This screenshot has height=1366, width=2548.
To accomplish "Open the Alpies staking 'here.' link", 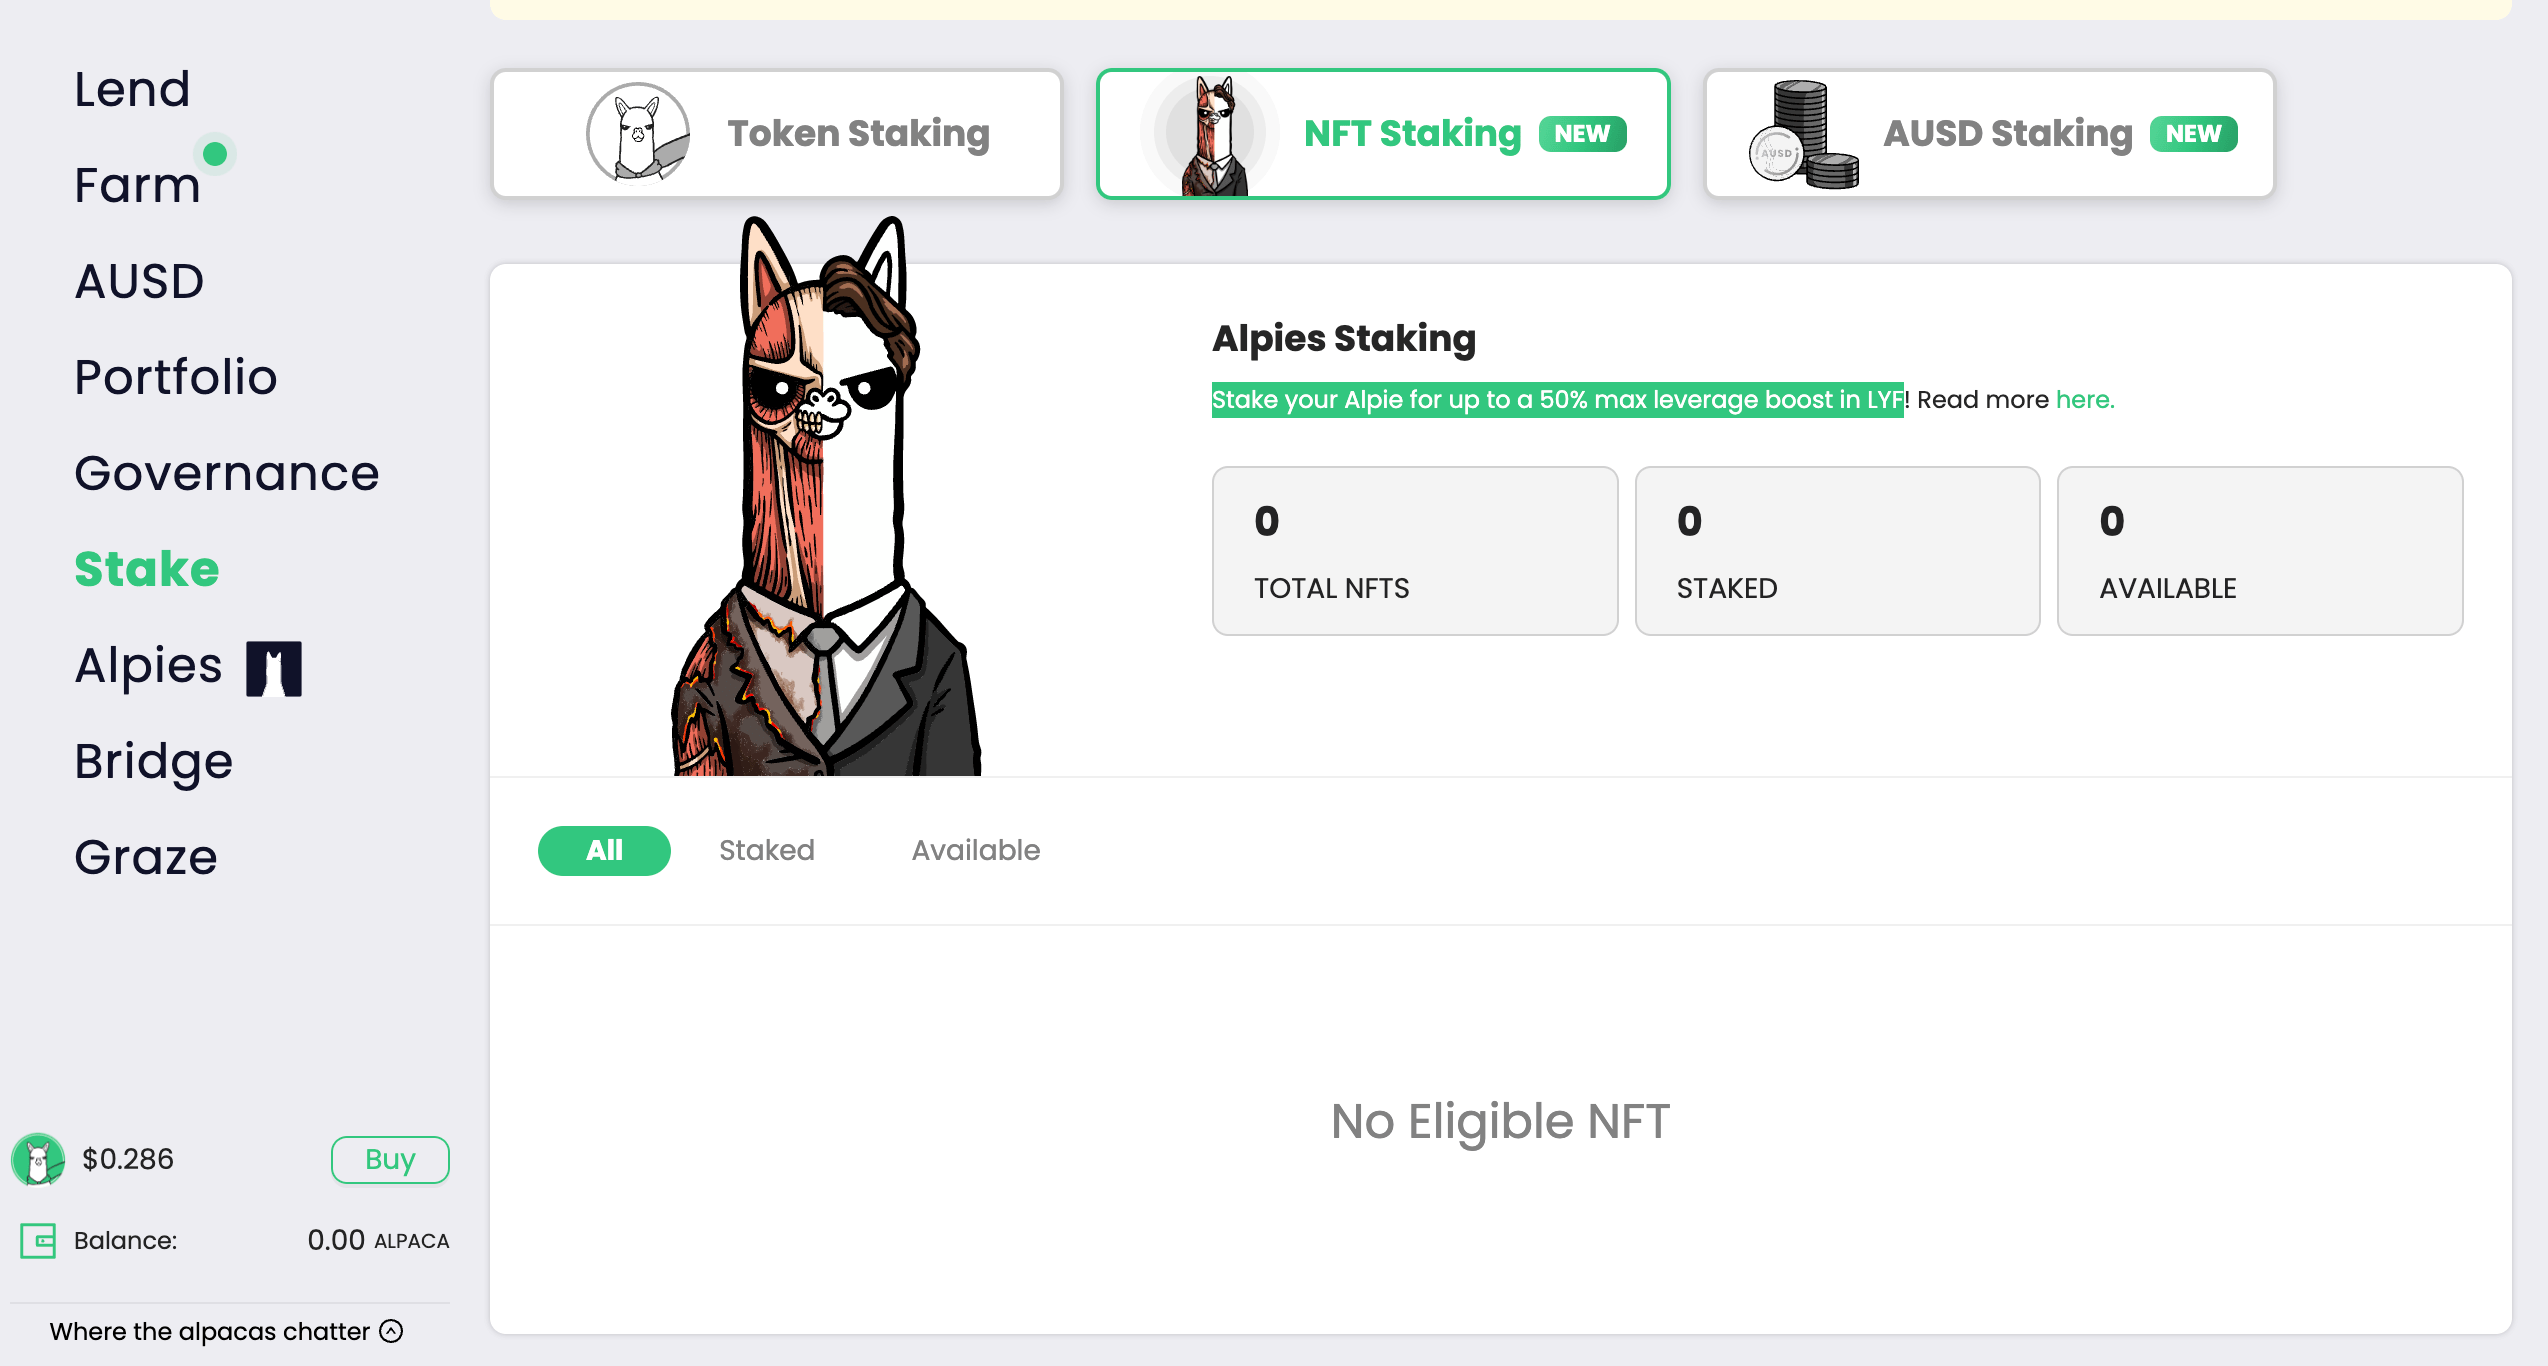I will [x=2084, y=399].
